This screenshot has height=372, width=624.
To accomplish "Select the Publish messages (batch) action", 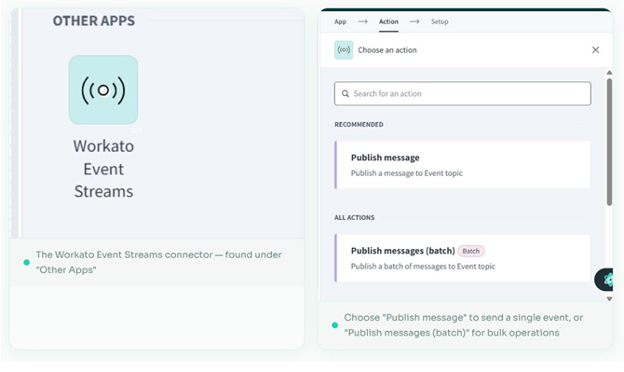I will [462, 258].
